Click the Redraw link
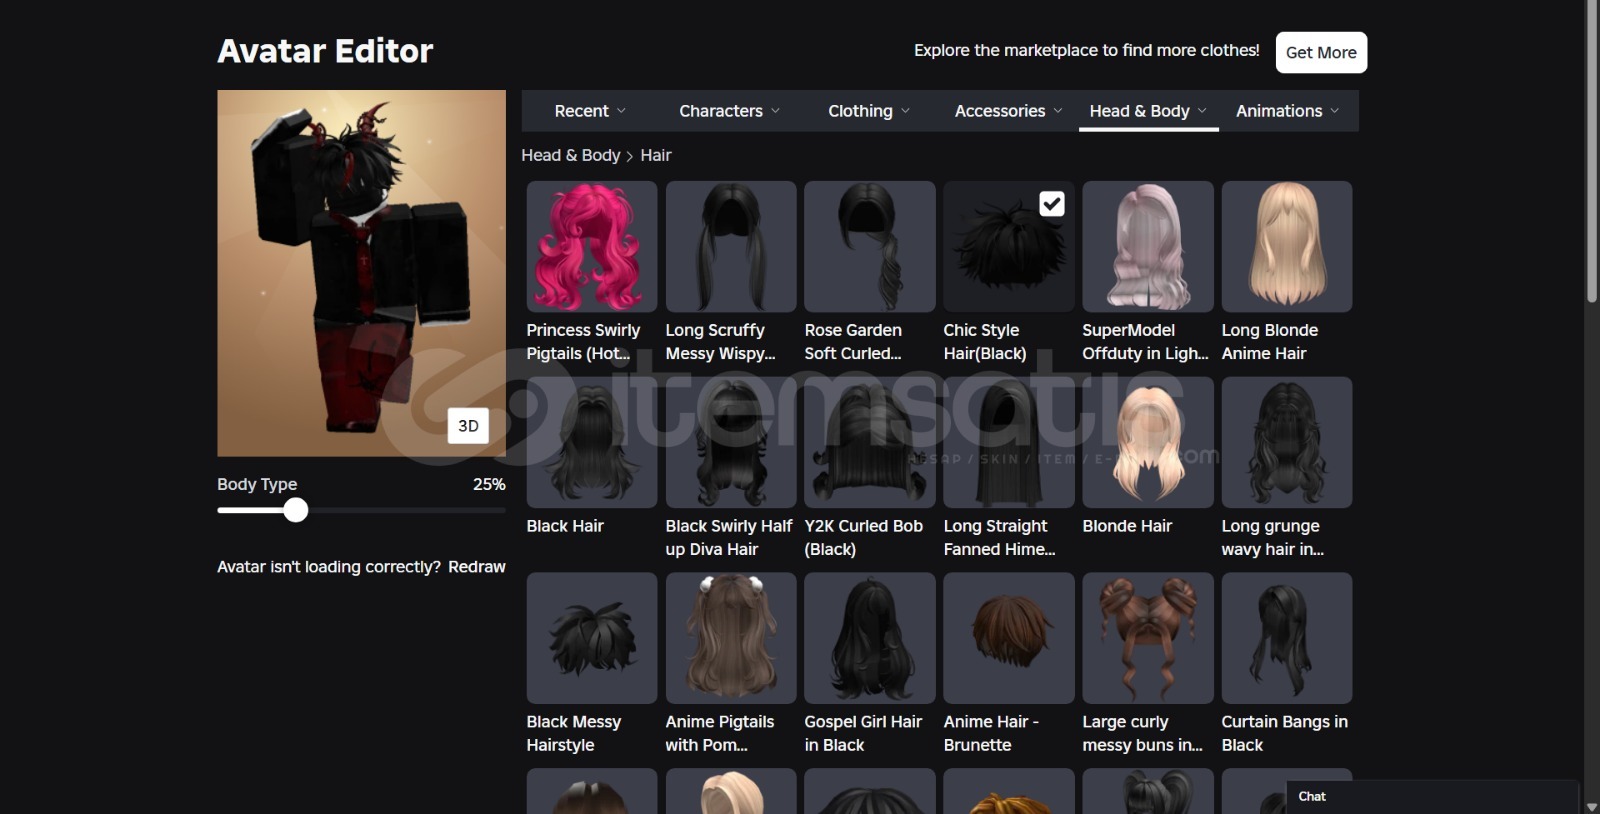Screen dimensions: 1600x814 click(476, 567)
